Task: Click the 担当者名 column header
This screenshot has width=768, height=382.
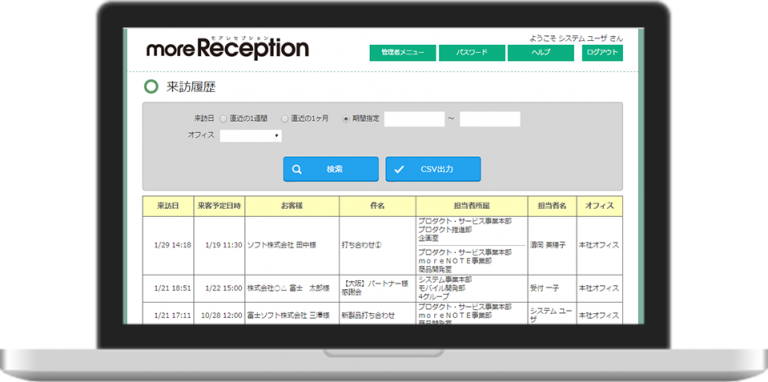Action: point(552,206)
